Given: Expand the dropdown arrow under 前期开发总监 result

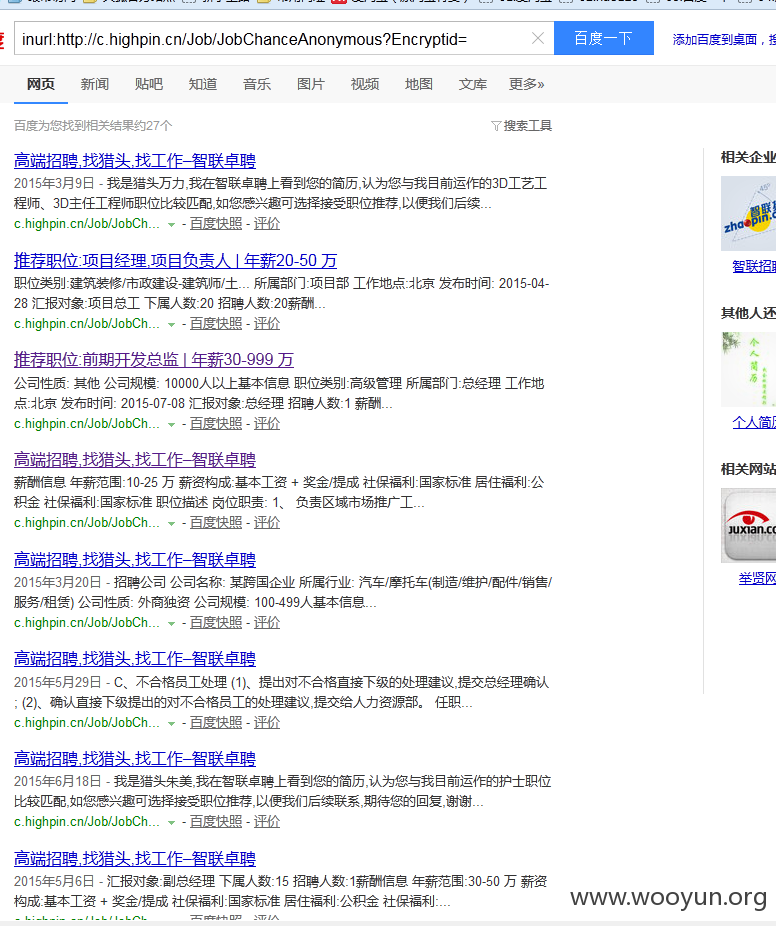Looking at the screenshot, I should [171, 424].
